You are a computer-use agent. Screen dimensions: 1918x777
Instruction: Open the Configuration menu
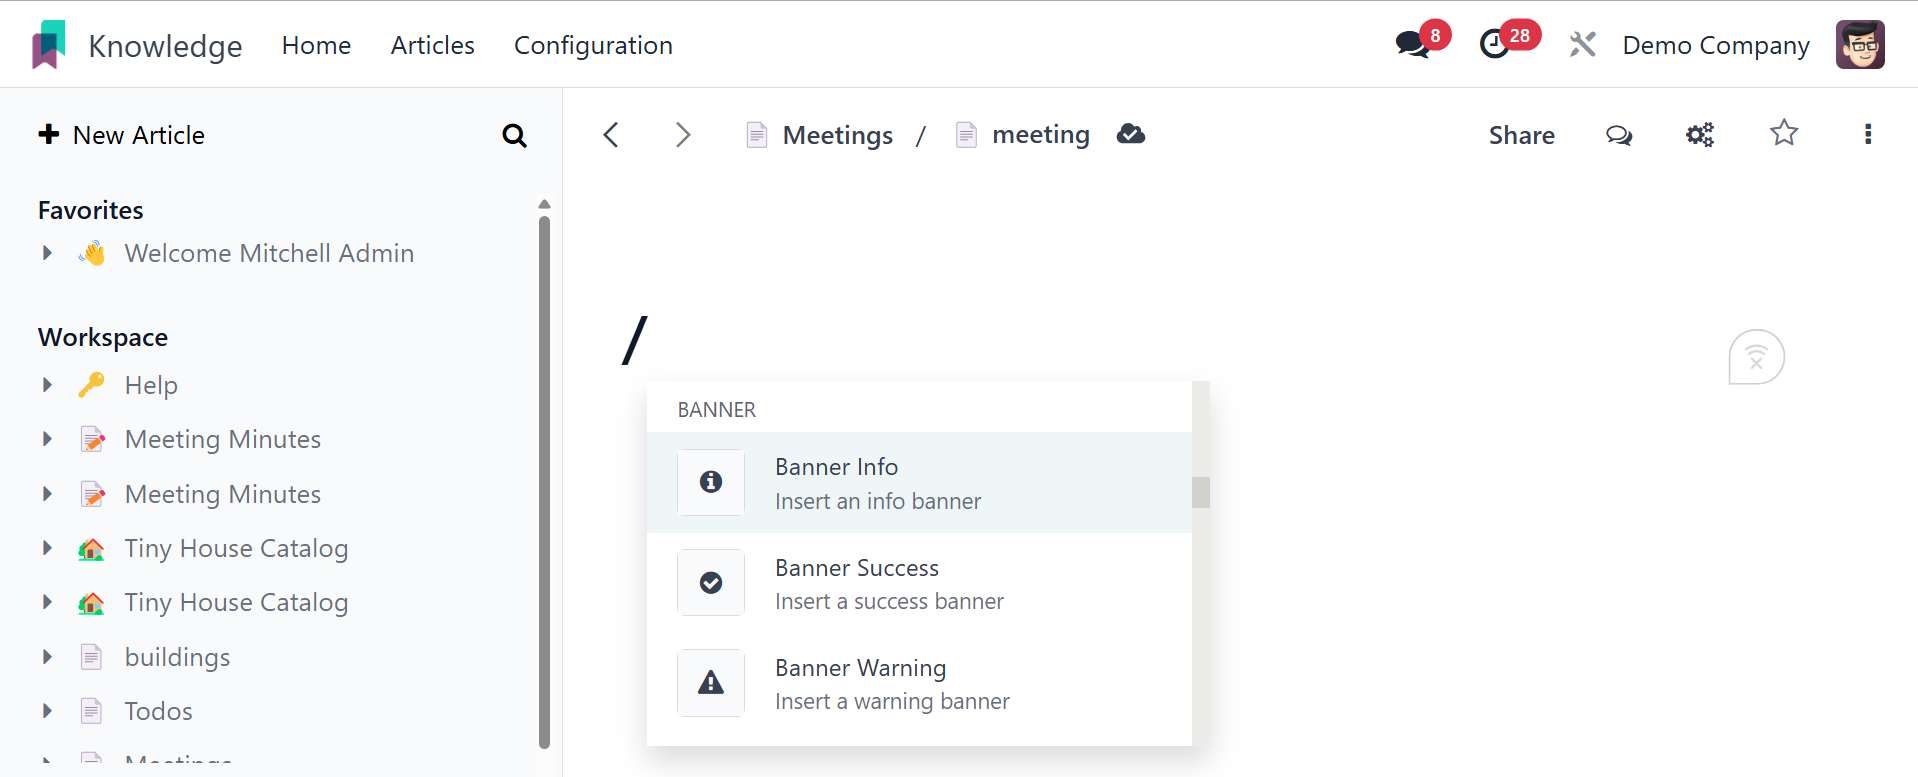[x=593, y=45]
